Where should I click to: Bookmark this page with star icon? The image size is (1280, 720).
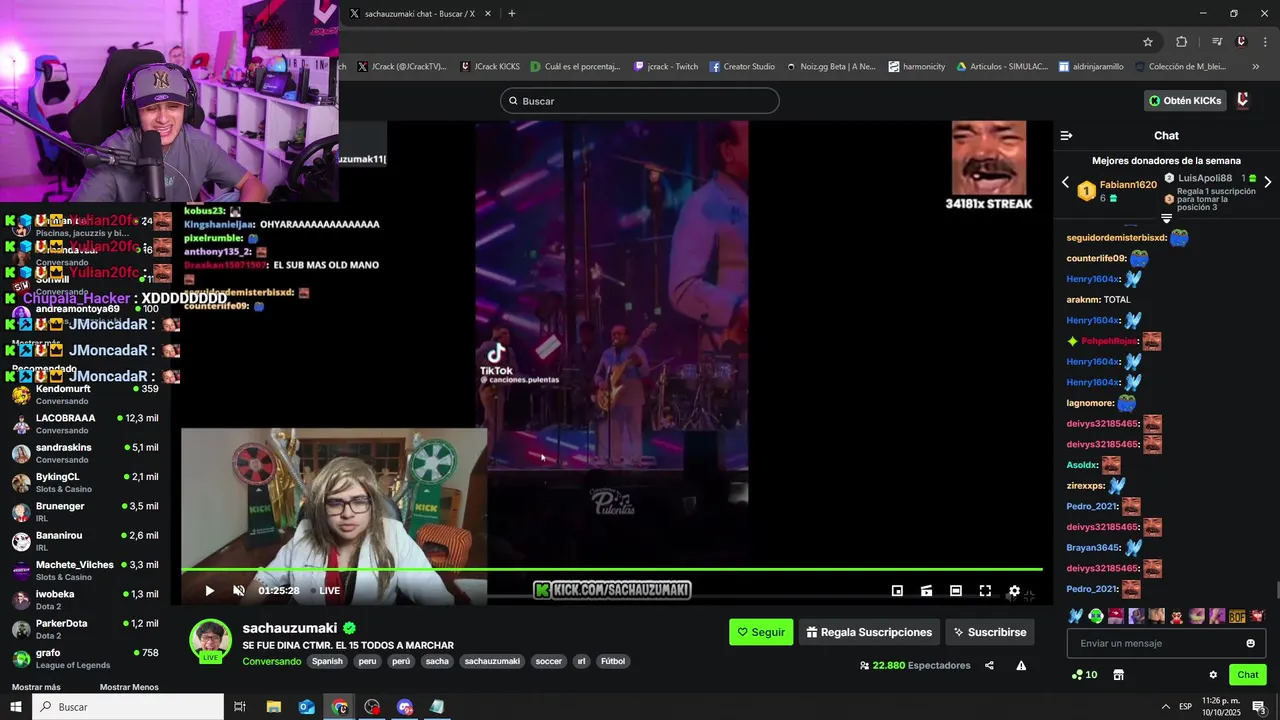tap(1148, 42)
